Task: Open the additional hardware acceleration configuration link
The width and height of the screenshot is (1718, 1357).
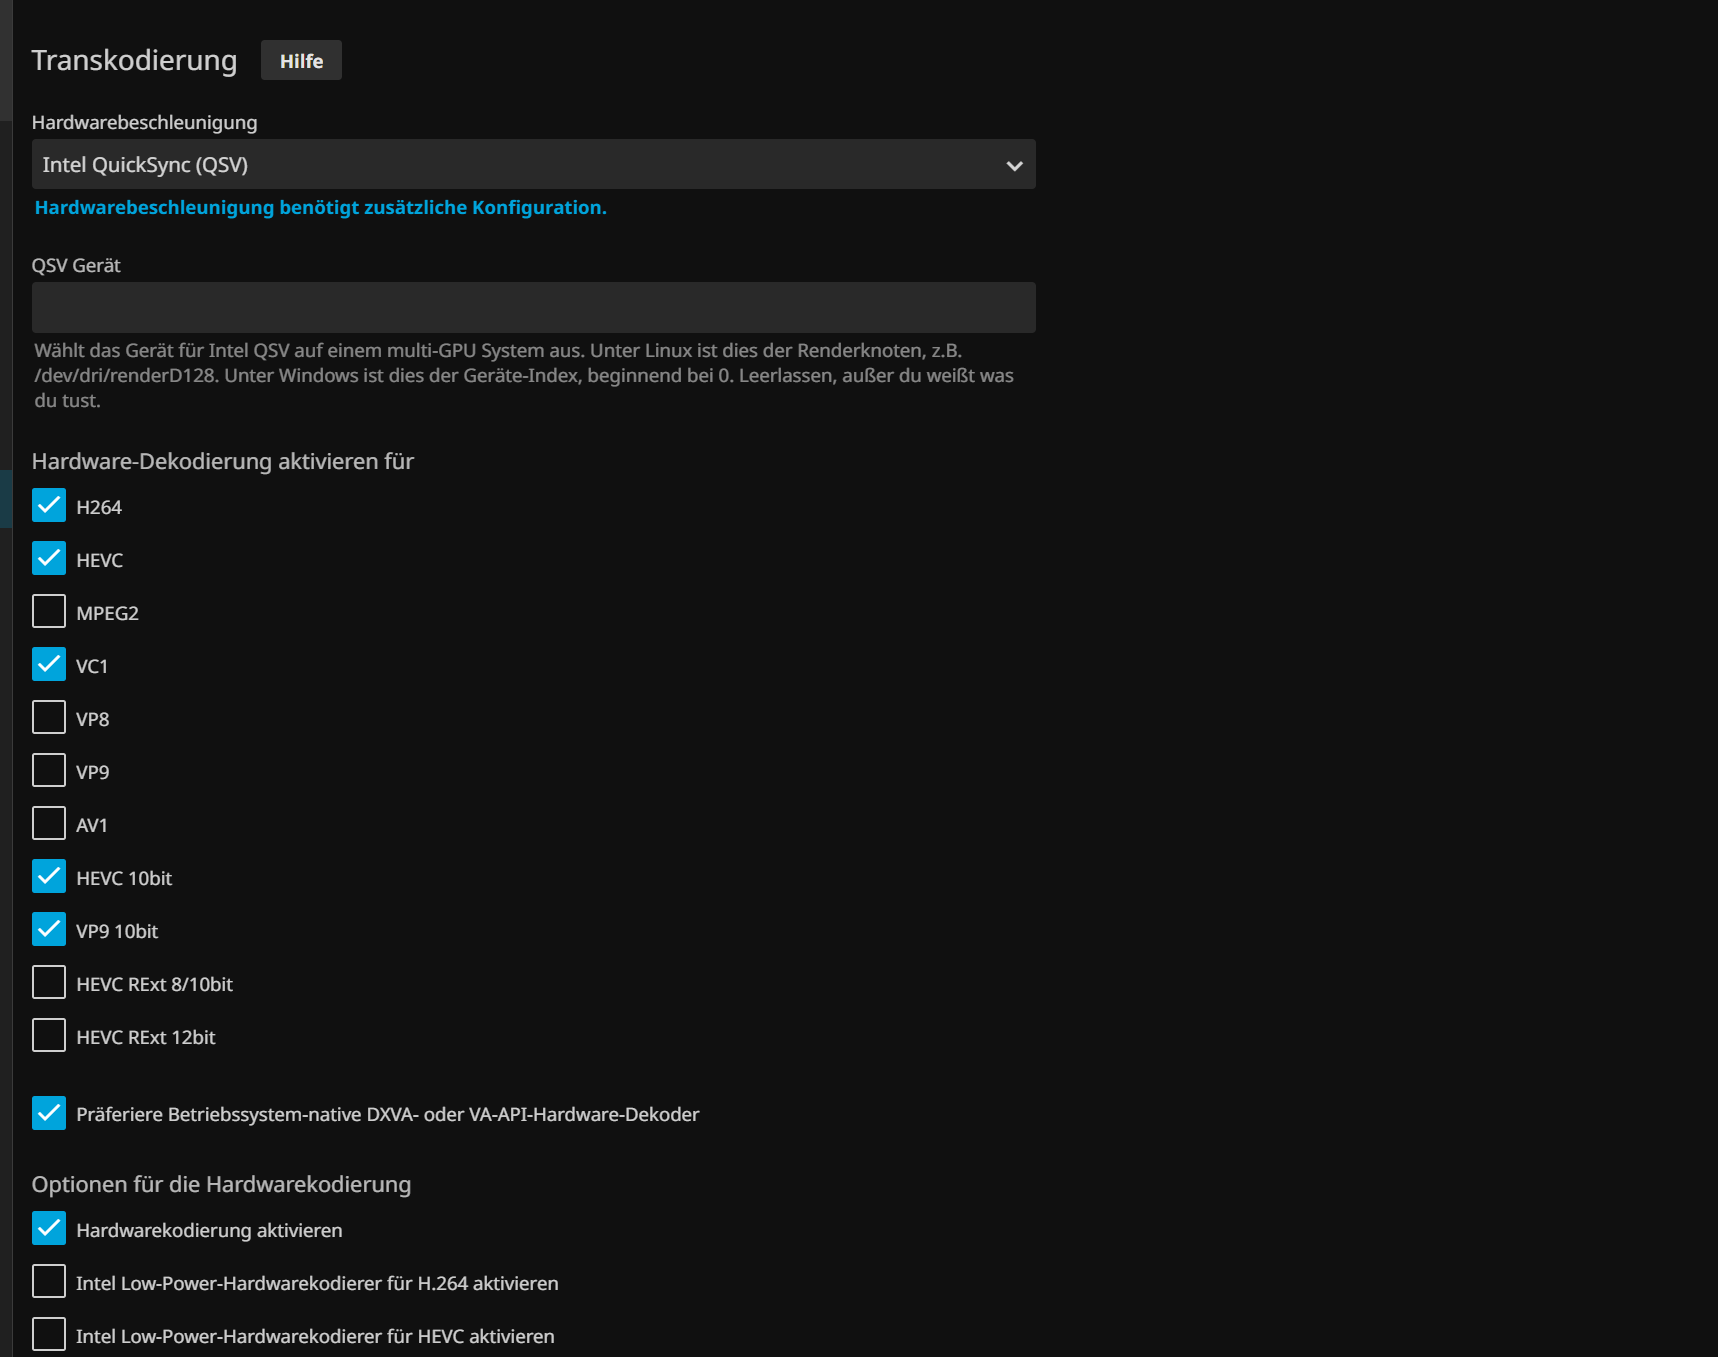Action: click(320, 208)
